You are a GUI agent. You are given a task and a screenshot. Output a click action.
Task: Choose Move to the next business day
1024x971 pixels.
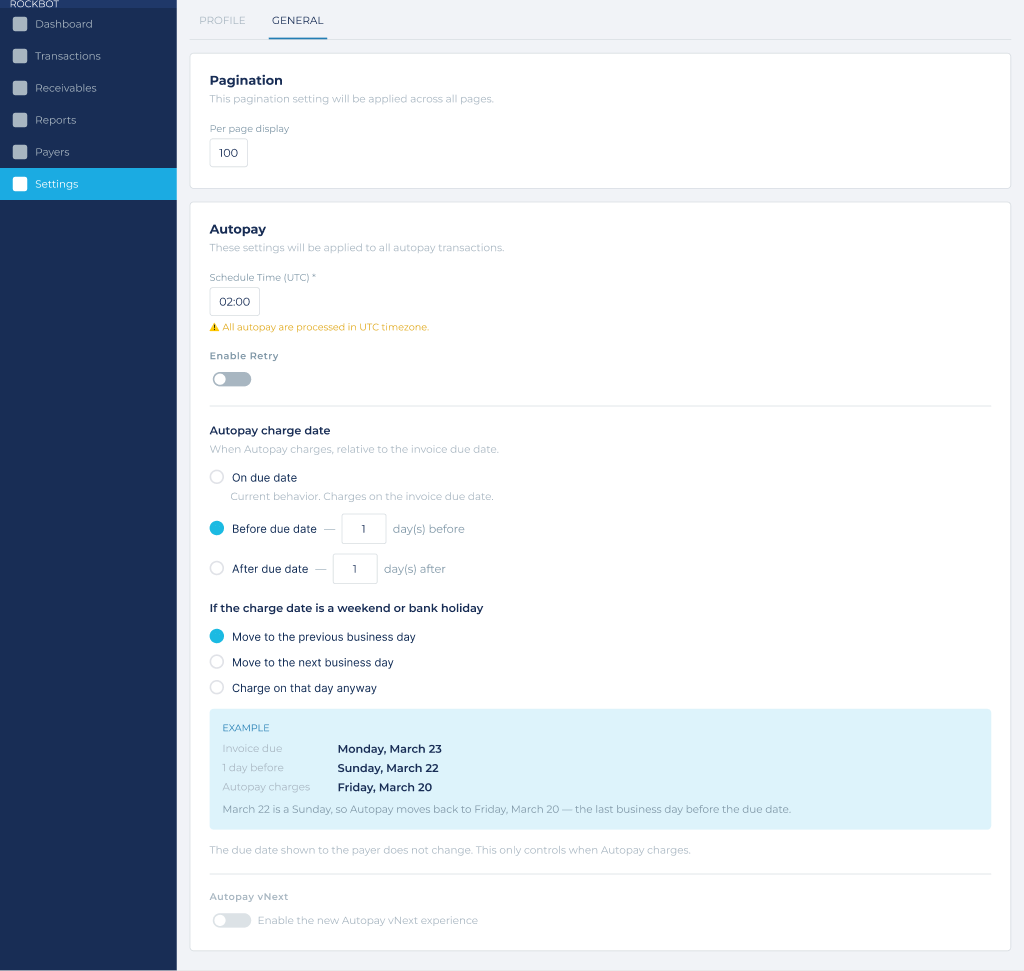[217, 662]
